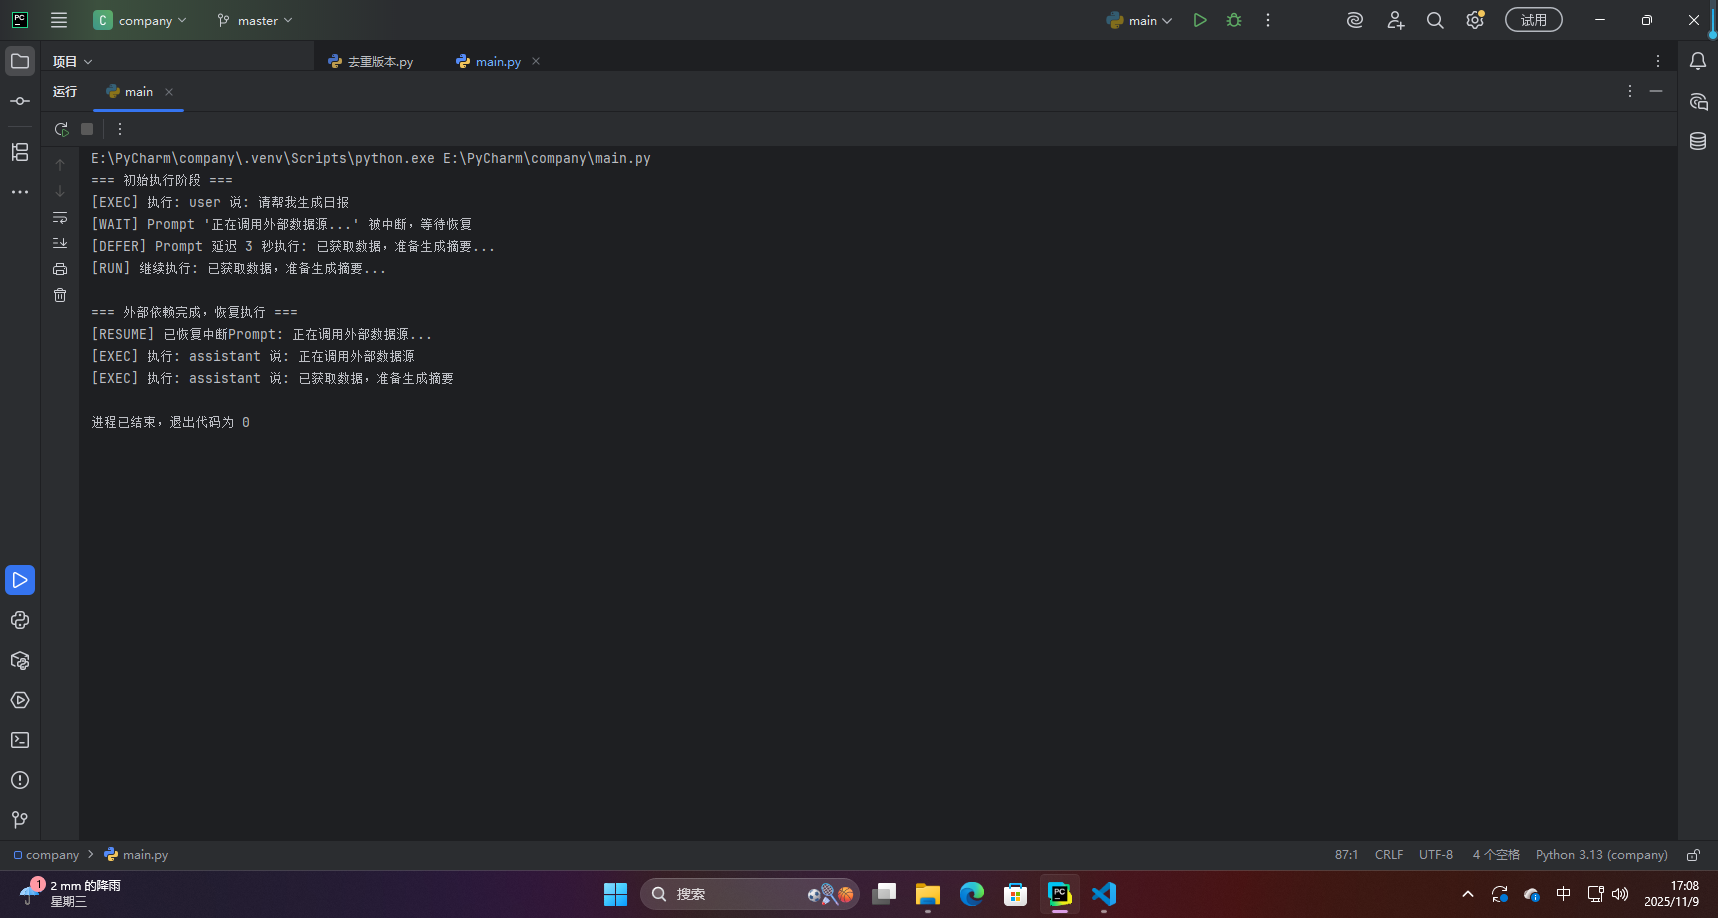The height and width of the screenshot is (918, 1718).
Task: Open the Git tool window
Action: coord(20,820)
